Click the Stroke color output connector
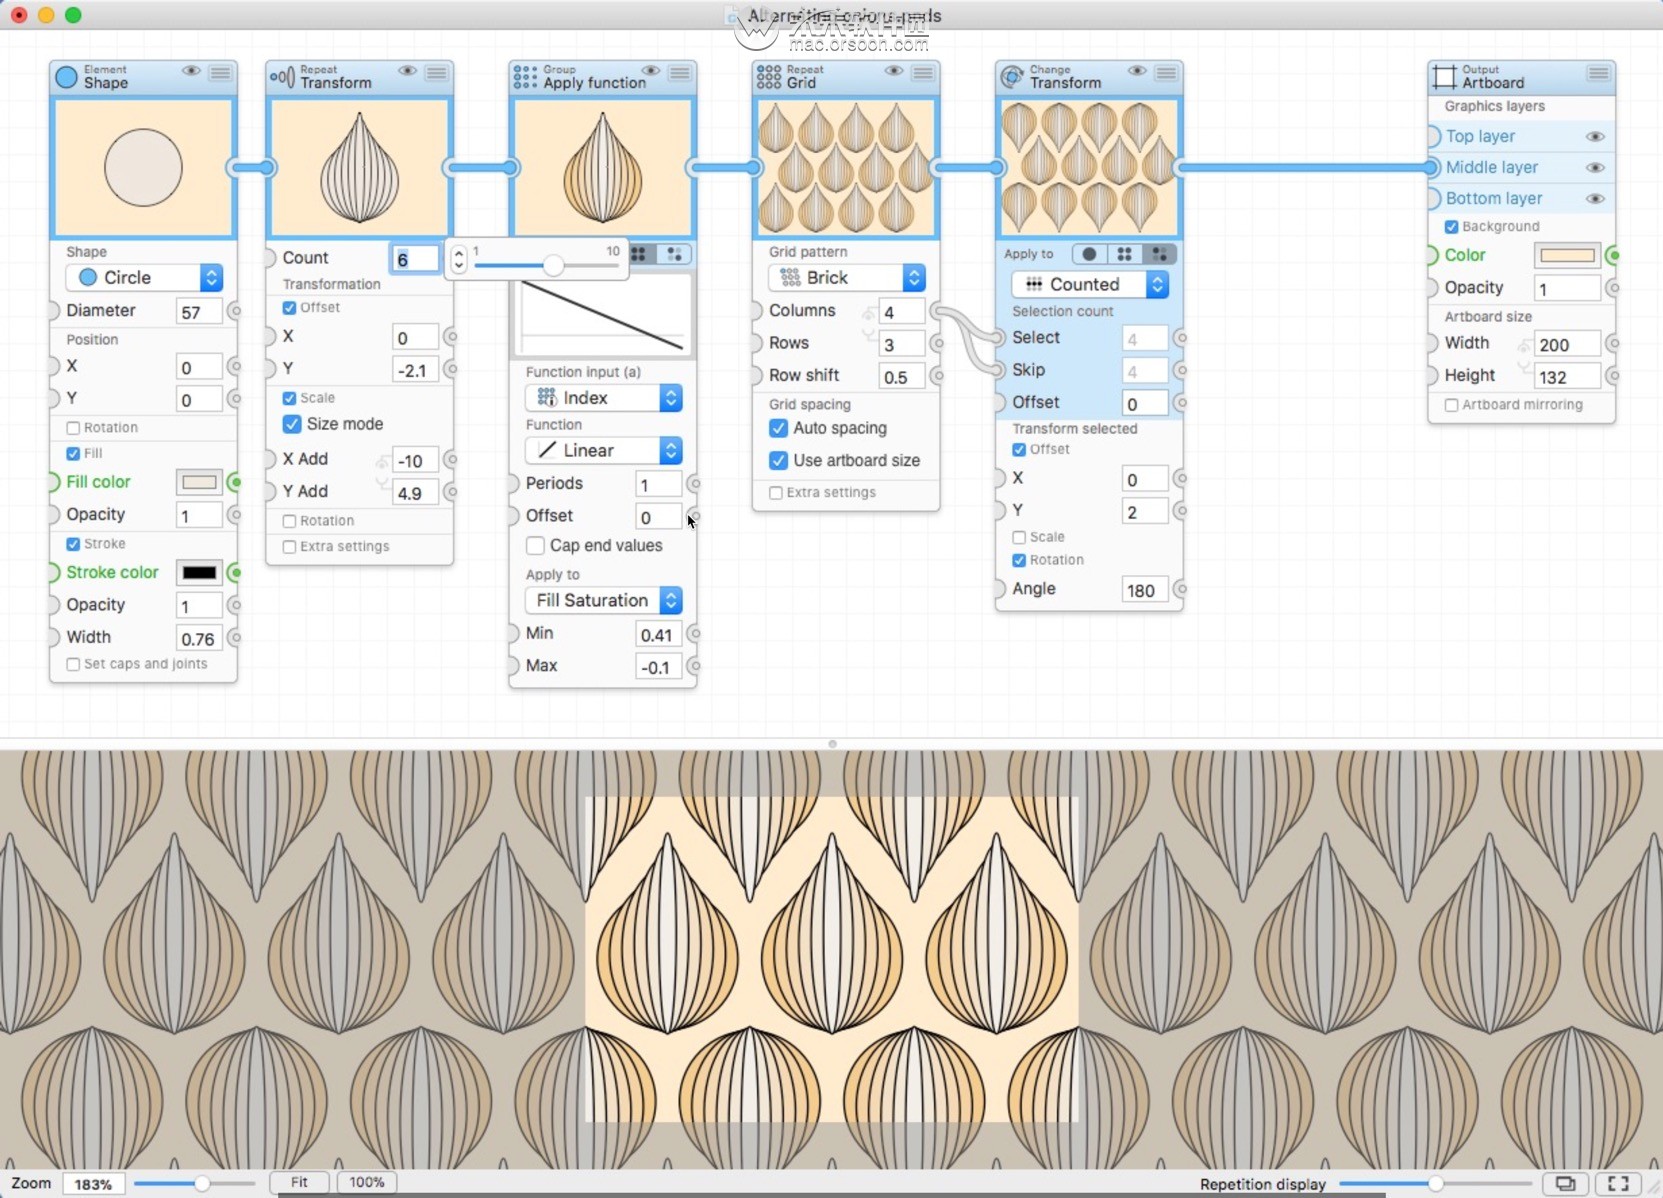The image size is (1663, 1198). (x=235, y=572)
